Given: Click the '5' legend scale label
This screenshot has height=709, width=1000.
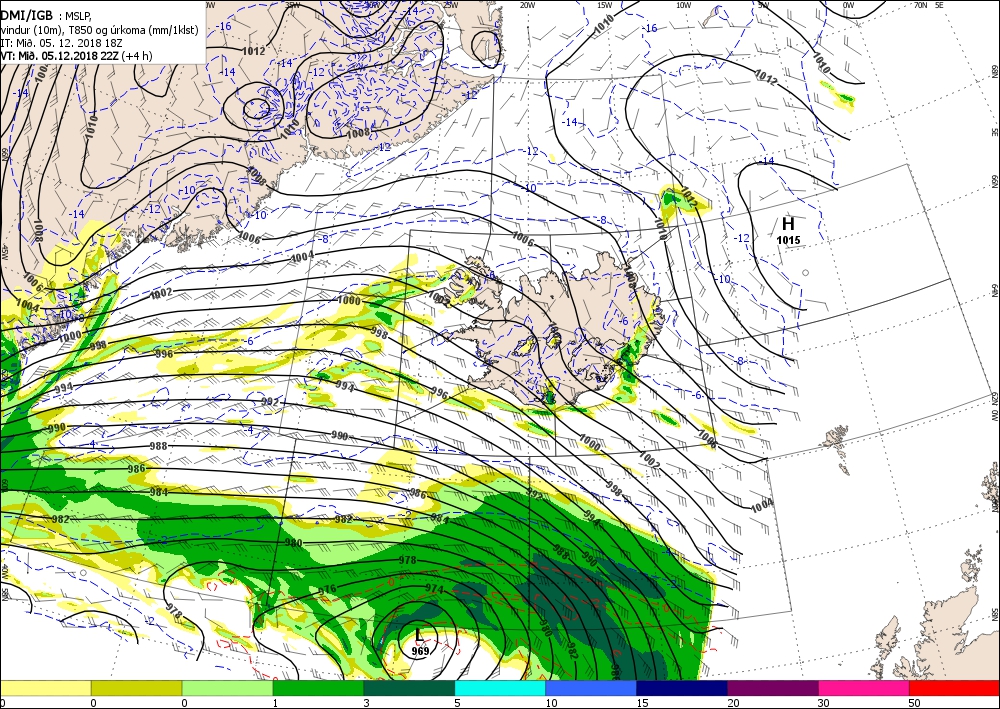Looking at the screenshot, I should coord(458,703).
